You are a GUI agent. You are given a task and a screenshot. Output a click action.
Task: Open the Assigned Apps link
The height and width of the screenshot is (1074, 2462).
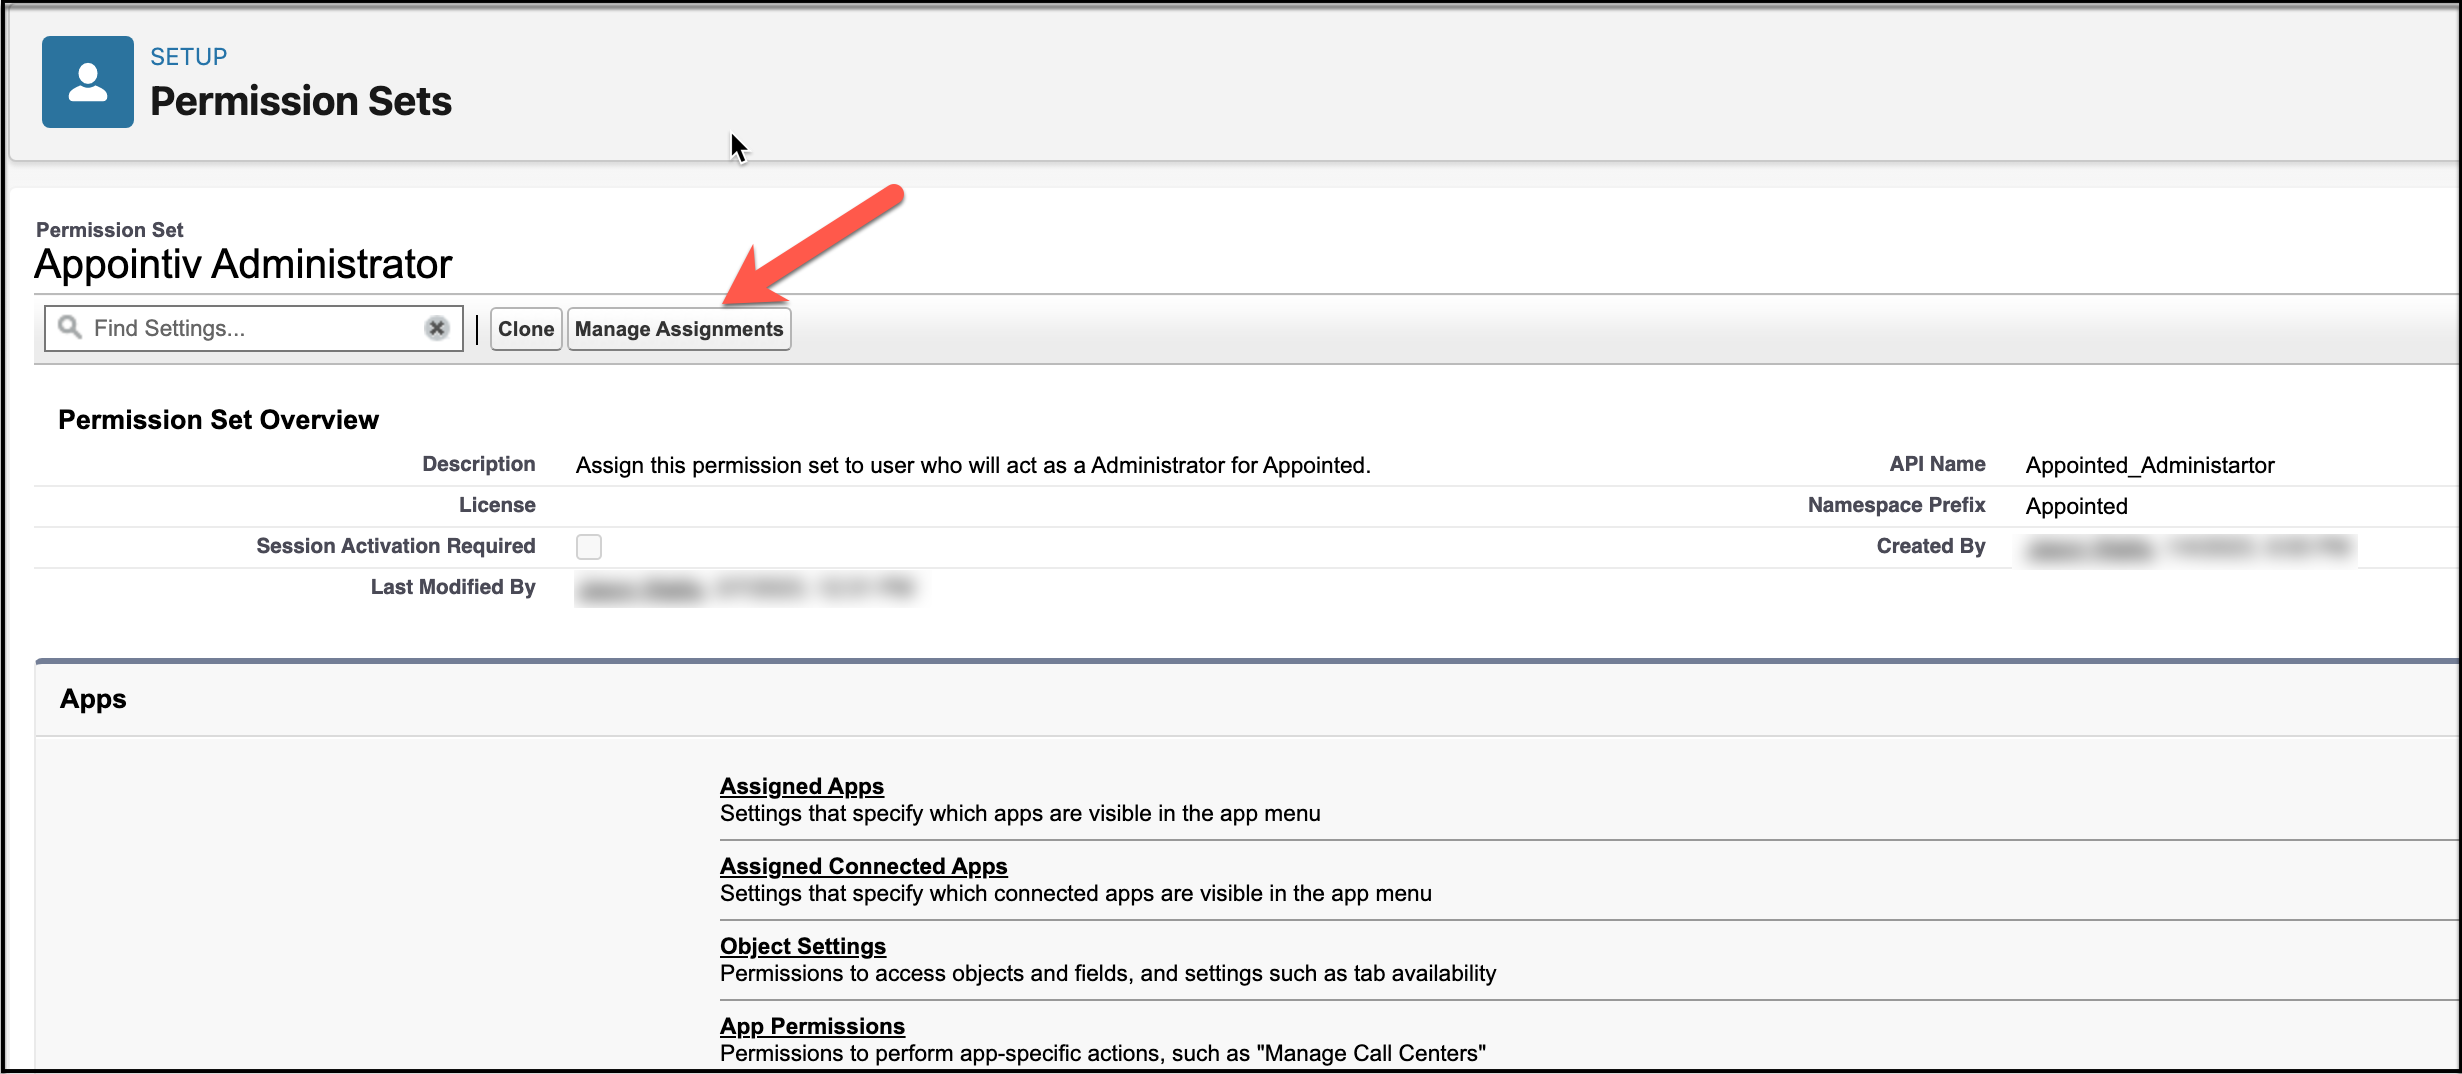(x=802, y=786)
